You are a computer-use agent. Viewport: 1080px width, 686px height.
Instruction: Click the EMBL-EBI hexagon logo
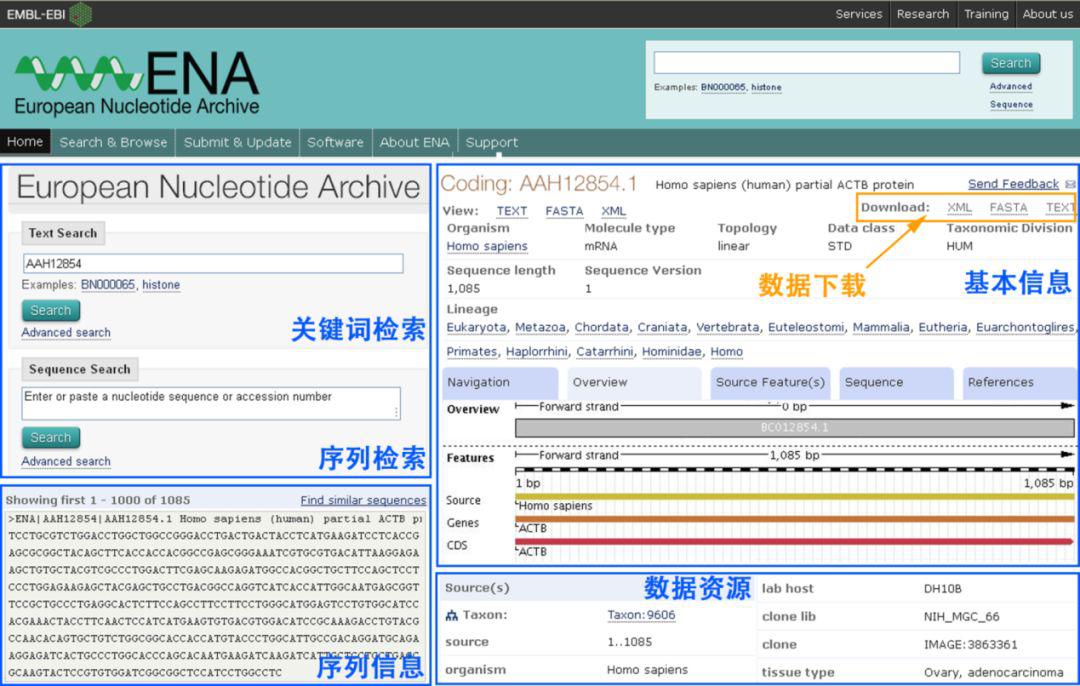coord(81,14)
